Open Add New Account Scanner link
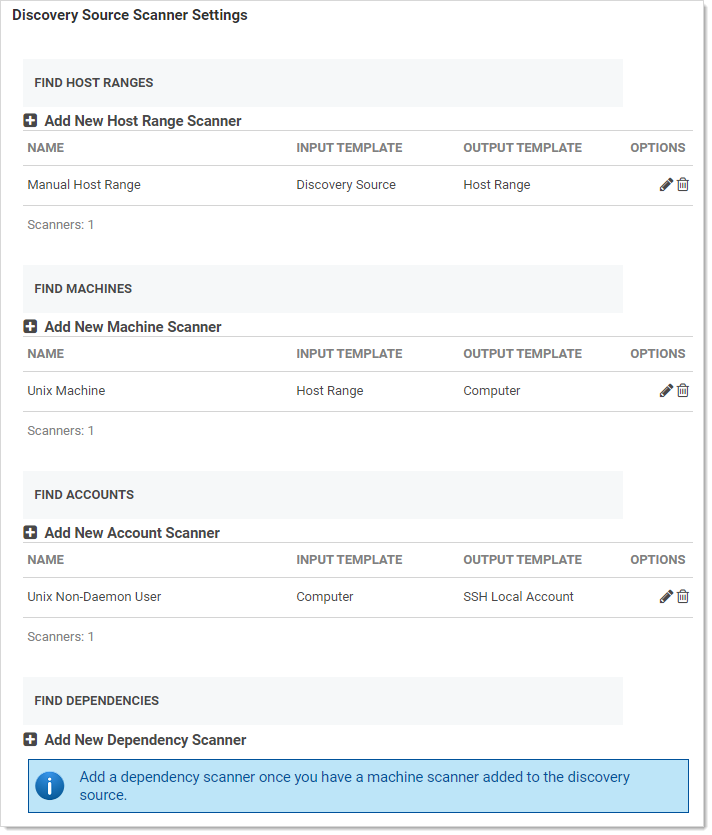 tap(132, 533)
